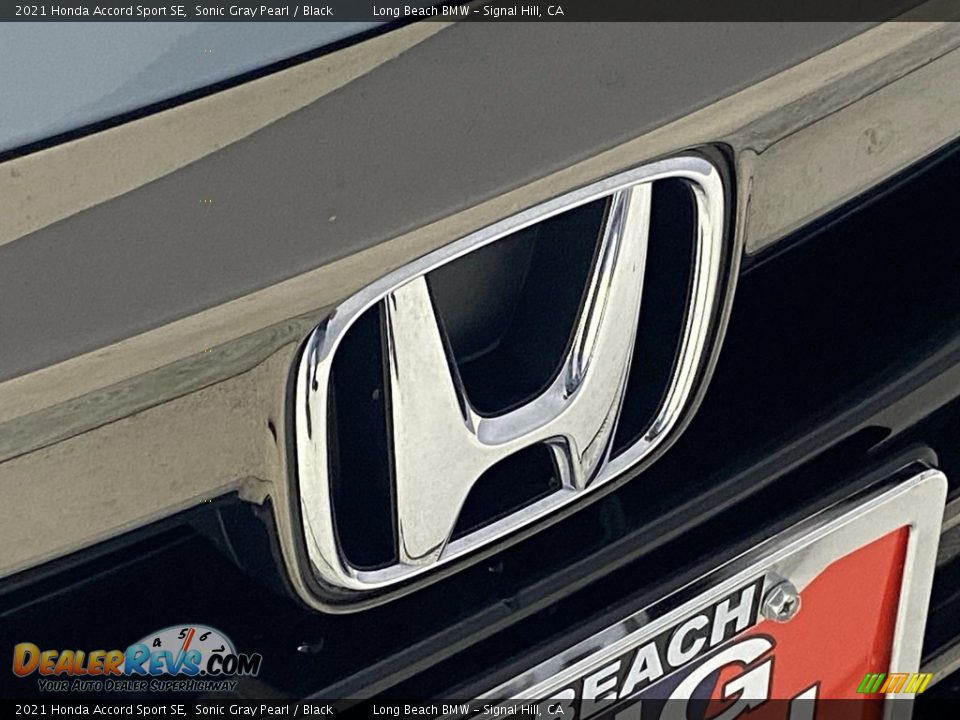Click the chrome Honda H emblem

click(x=512, y=372)
